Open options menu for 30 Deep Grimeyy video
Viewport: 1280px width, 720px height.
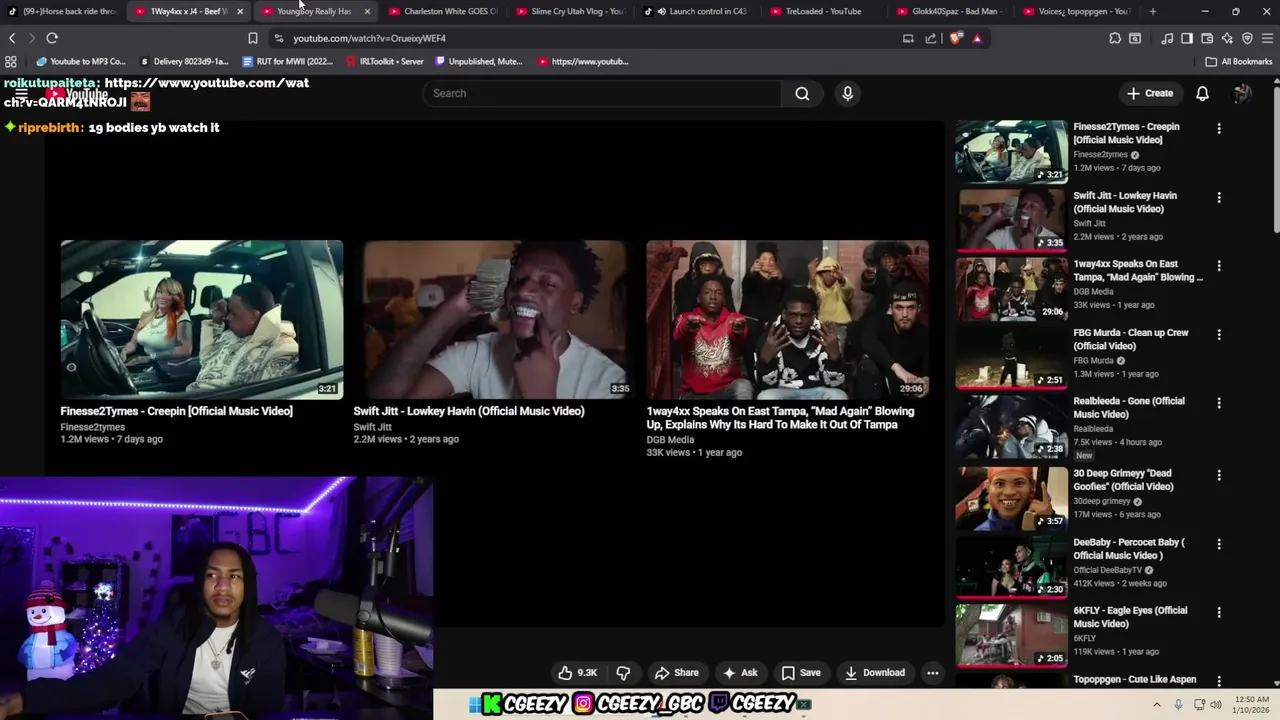tap(1219, 476)
